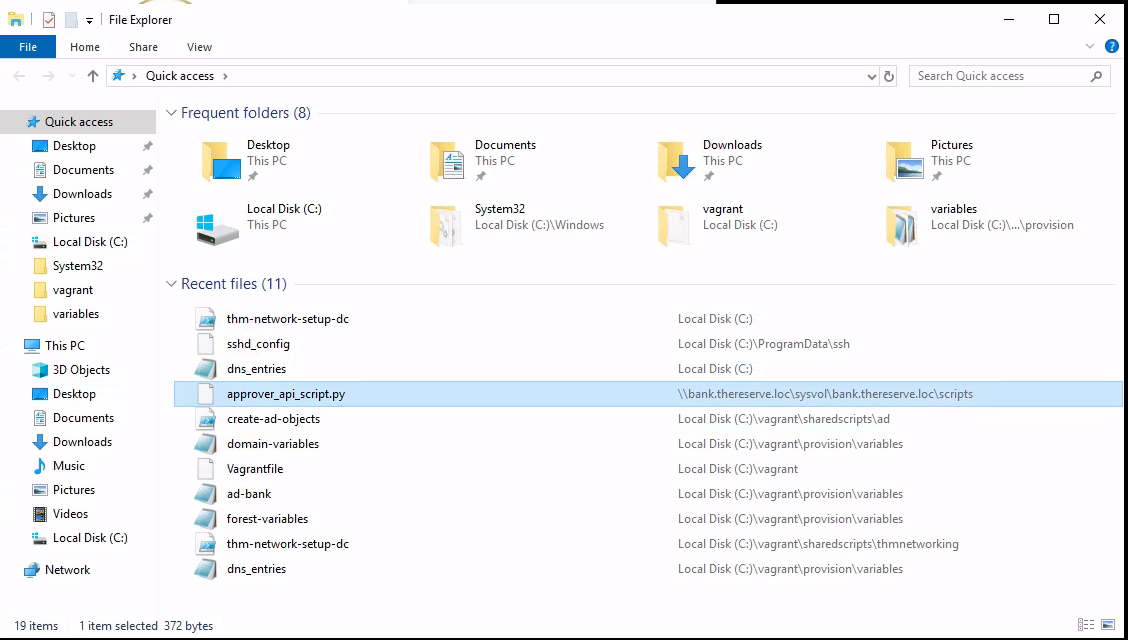Collapse the Recent files group
This screenshot has height=640, width=1128.
pos(171,284)
